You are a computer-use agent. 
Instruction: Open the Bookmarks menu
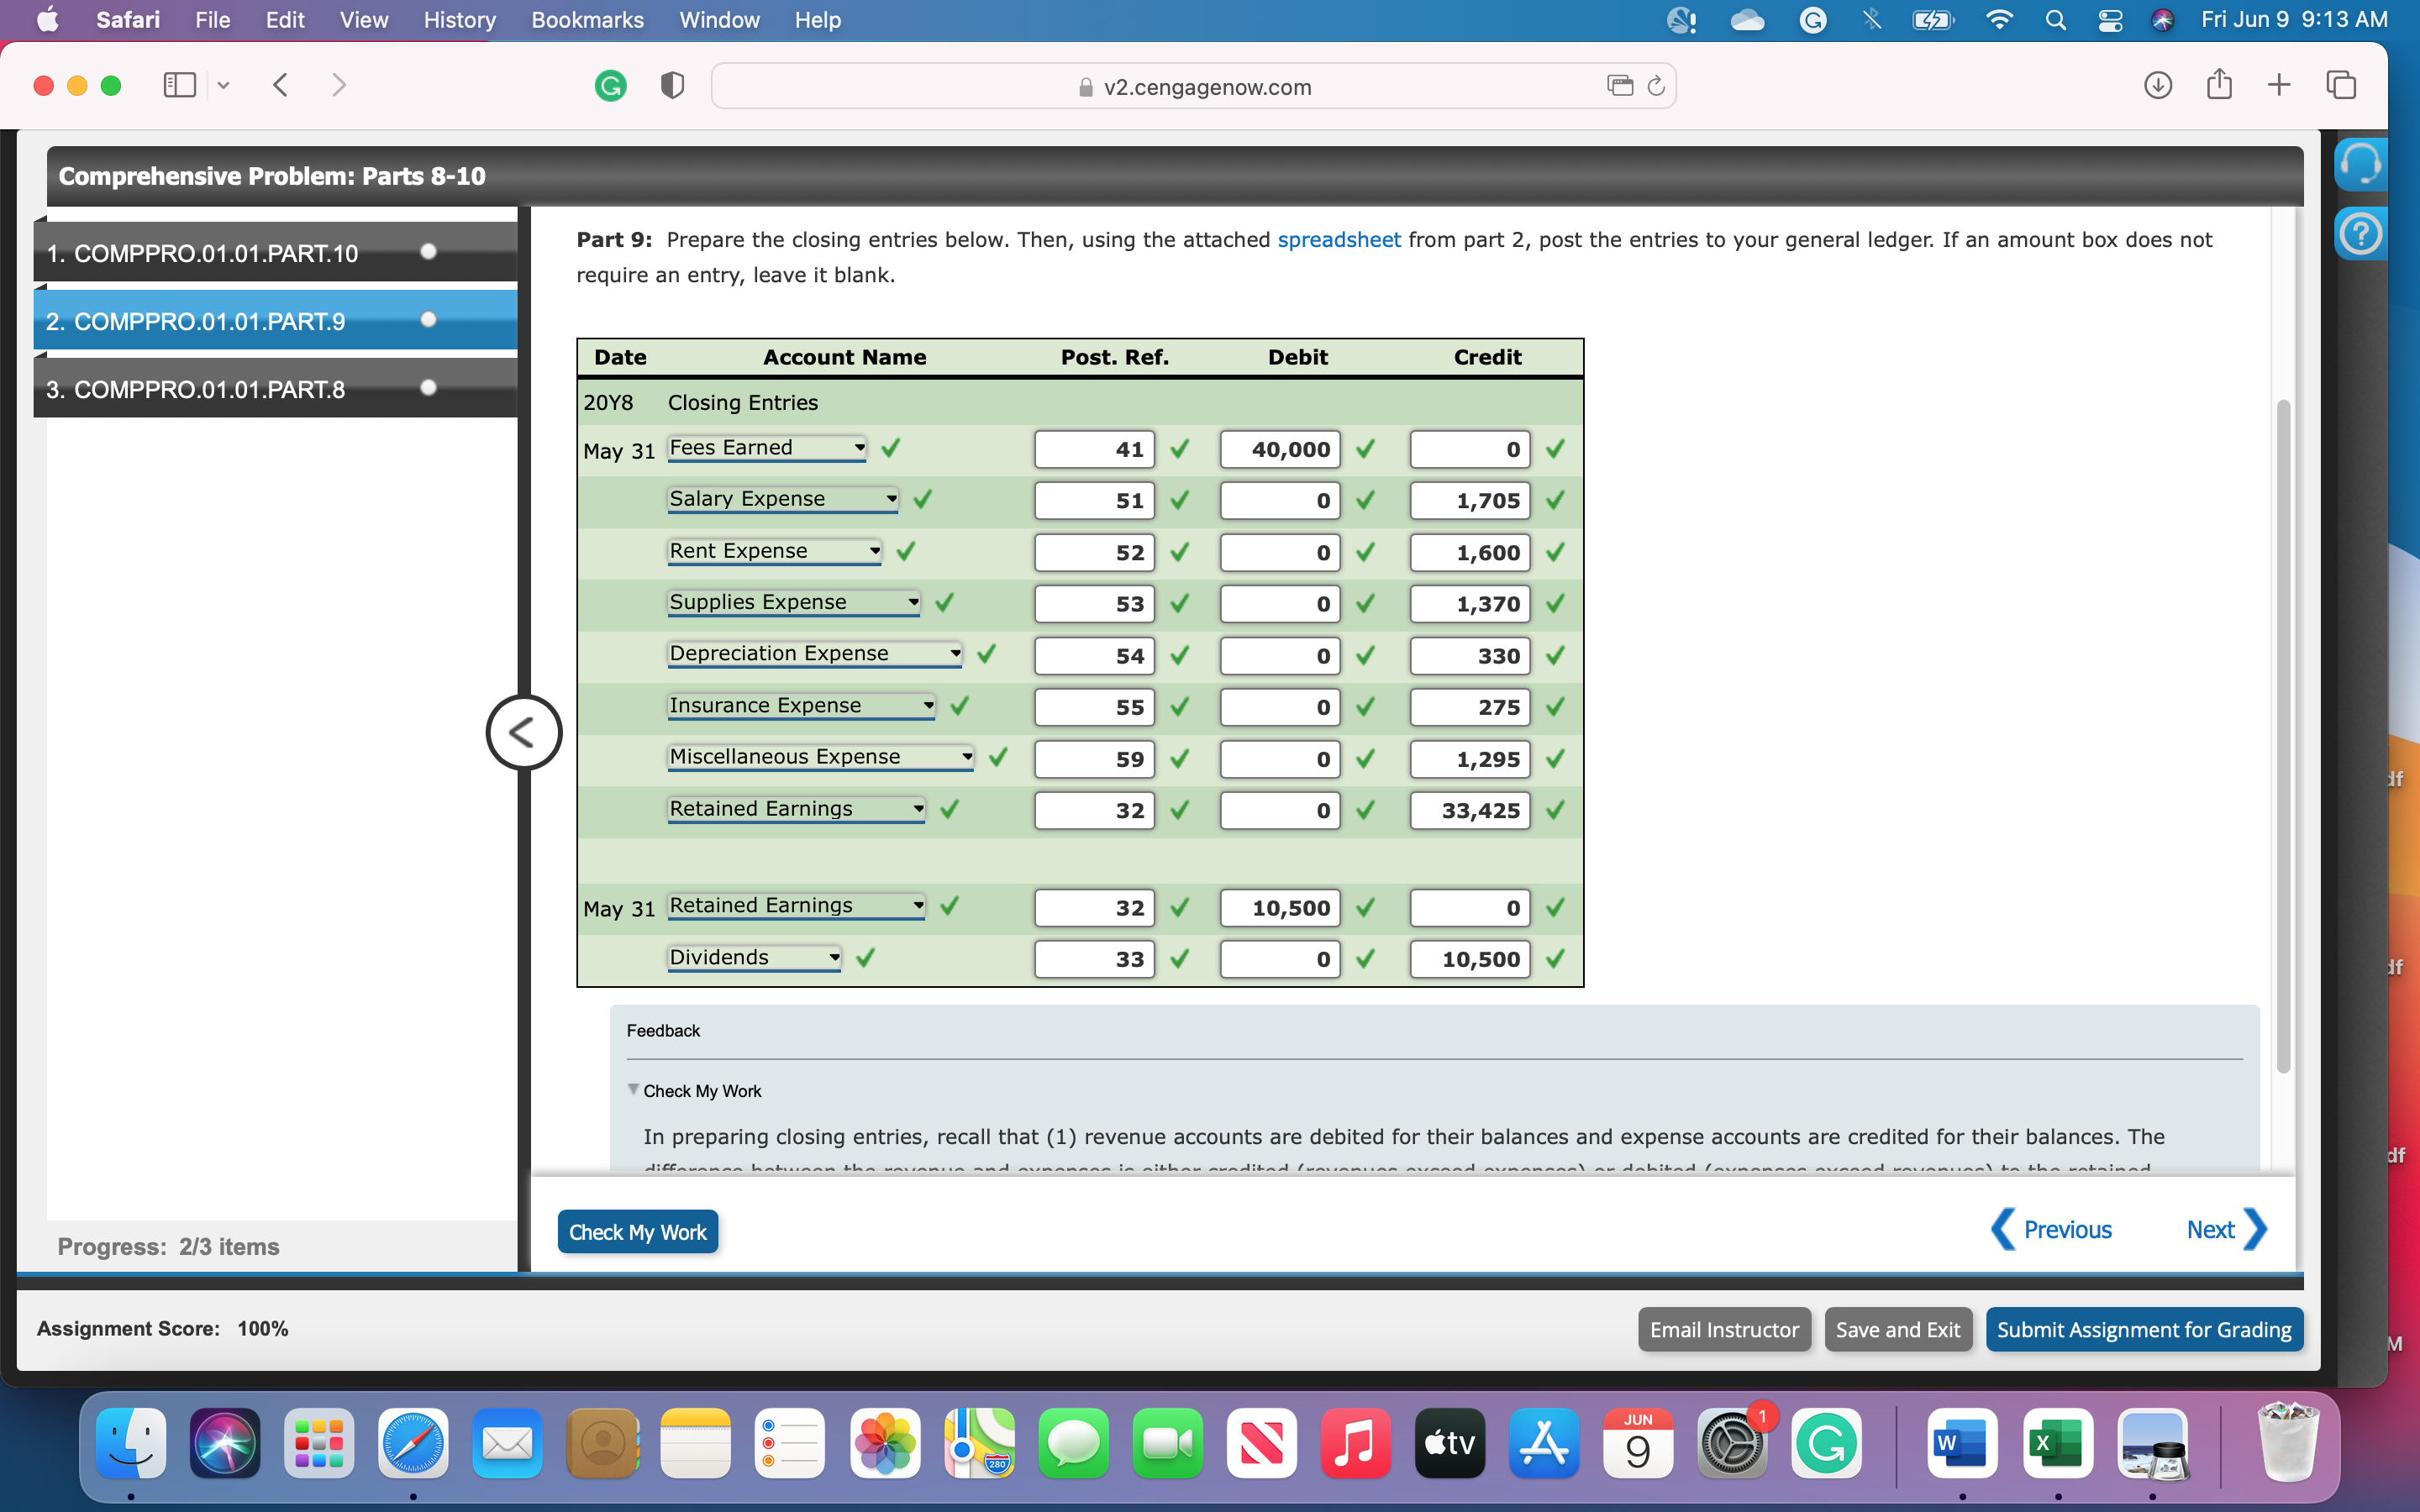[x=587, y=20]
